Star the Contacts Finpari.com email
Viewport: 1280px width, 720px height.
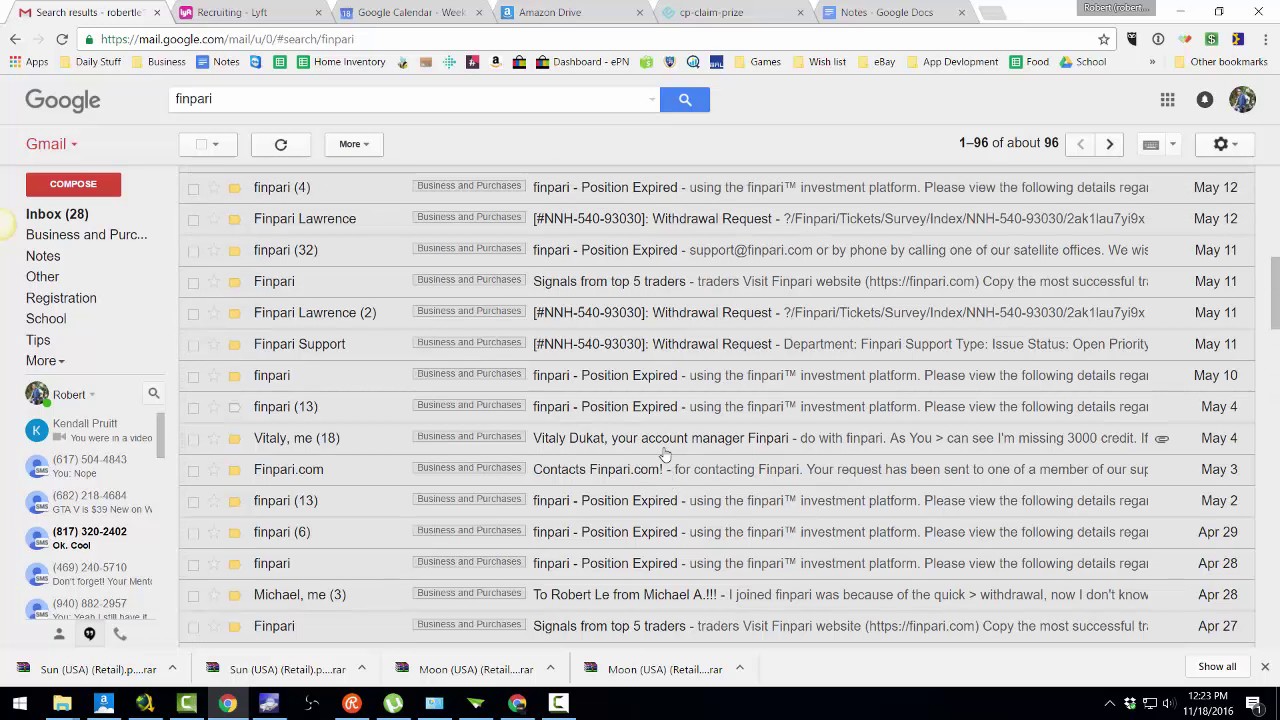(214, 469)
